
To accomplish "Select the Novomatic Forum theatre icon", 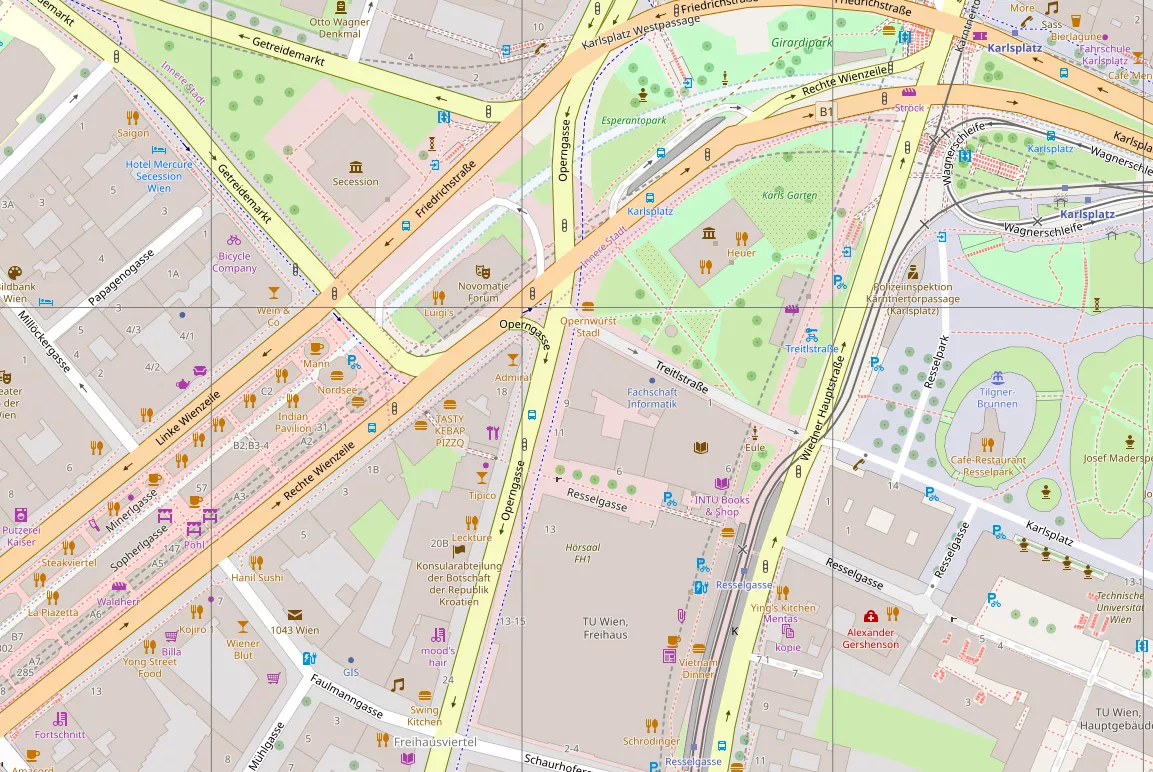I will click(x=482, y=270).
